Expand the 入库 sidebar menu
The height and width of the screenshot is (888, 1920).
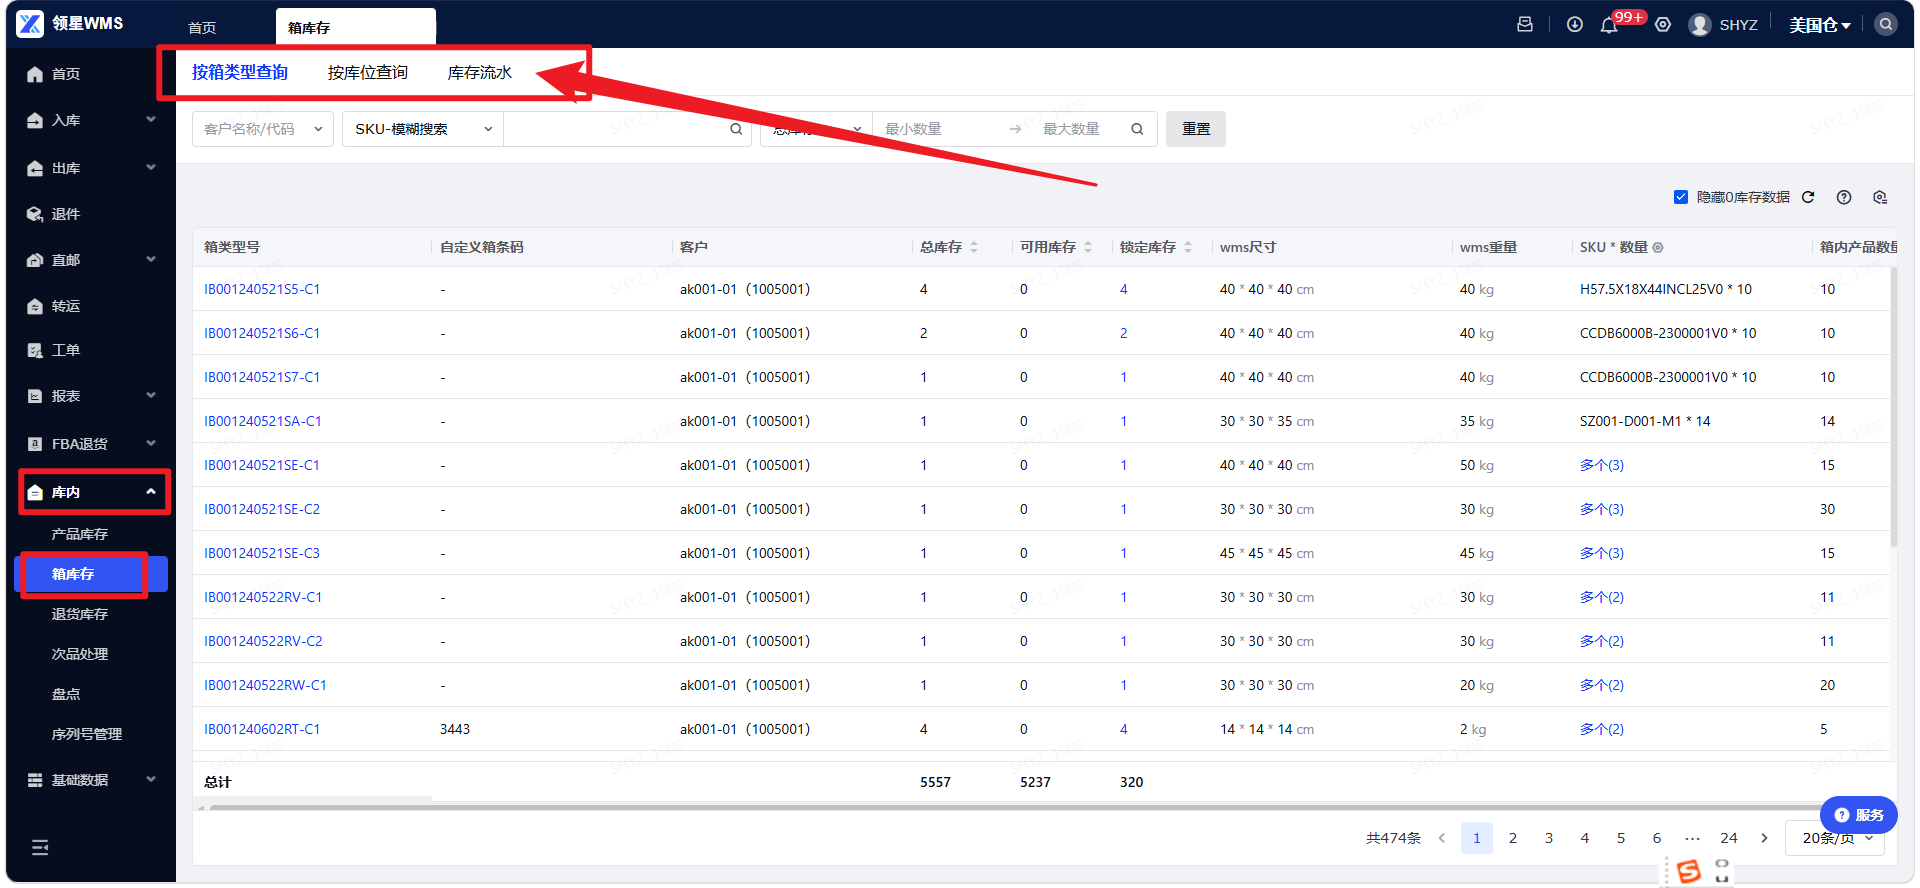tap(91, 120)
